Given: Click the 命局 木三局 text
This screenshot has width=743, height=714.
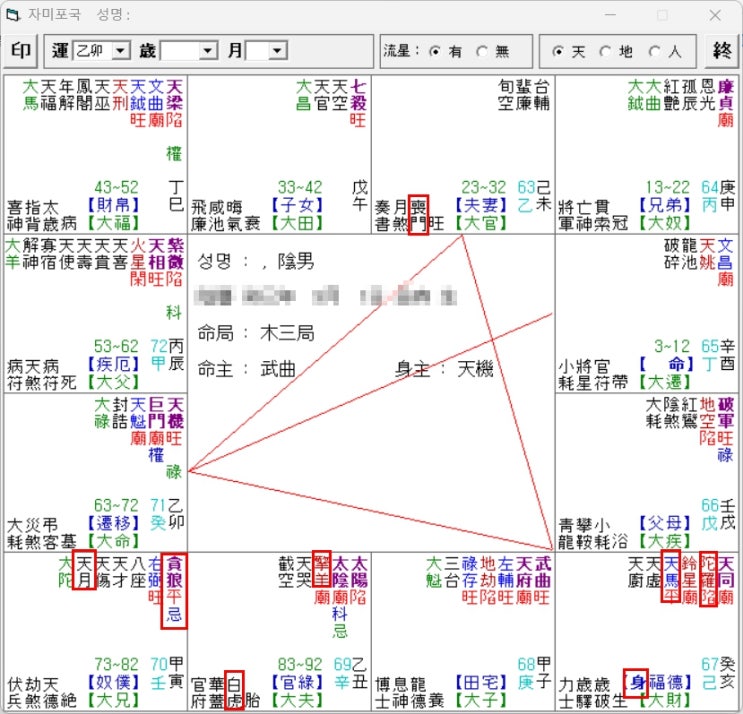Looking at the screenshot, I should (256, 334).
